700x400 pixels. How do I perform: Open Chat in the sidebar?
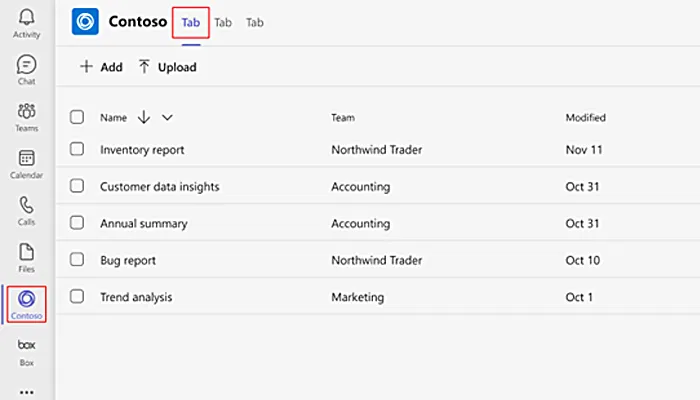(27, 66)
